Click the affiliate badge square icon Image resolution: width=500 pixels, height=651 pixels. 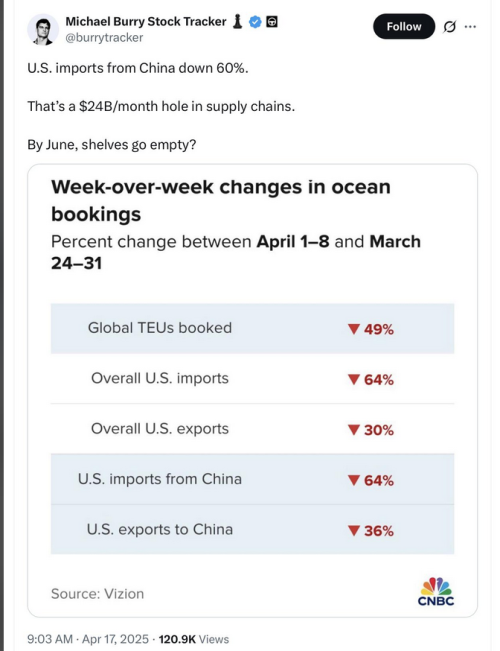[x=272, y=22]
